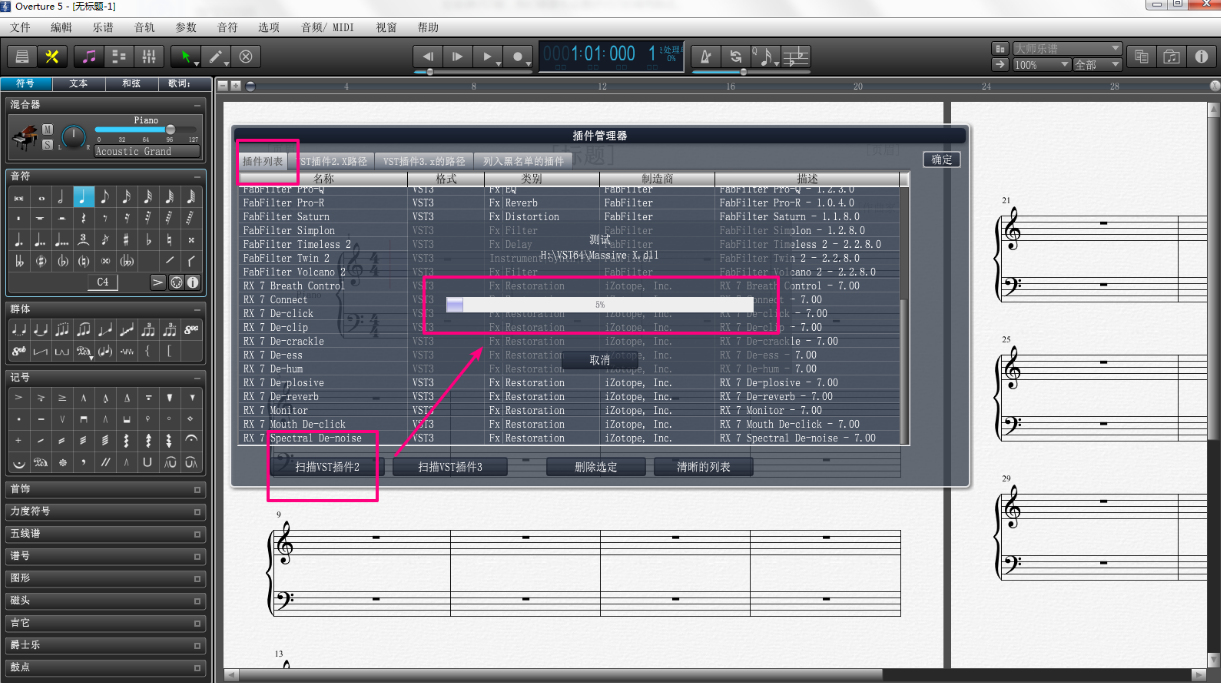Adjust the Piano volume slider
Screen dimensions: 1221x683
[146, 130]
